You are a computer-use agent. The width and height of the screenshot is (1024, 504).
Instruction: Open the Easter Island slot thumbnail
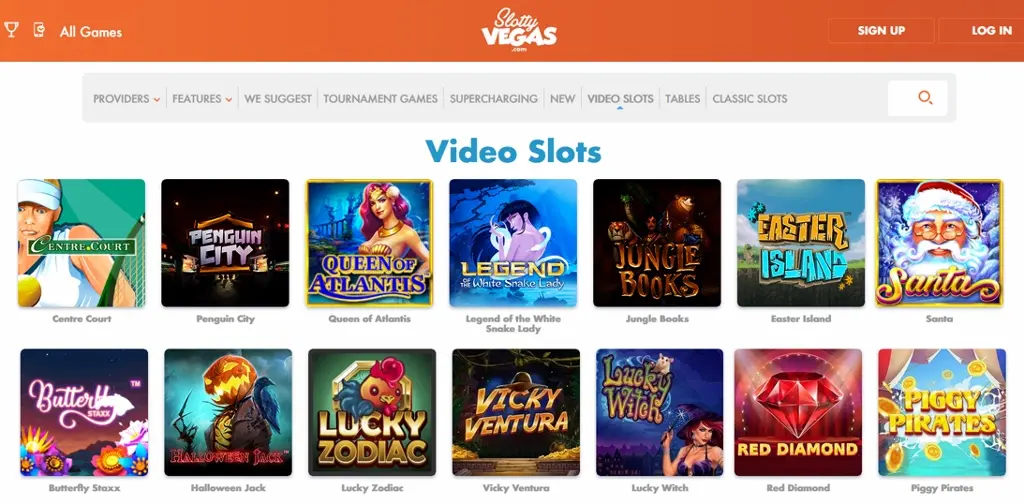point(801,243)
